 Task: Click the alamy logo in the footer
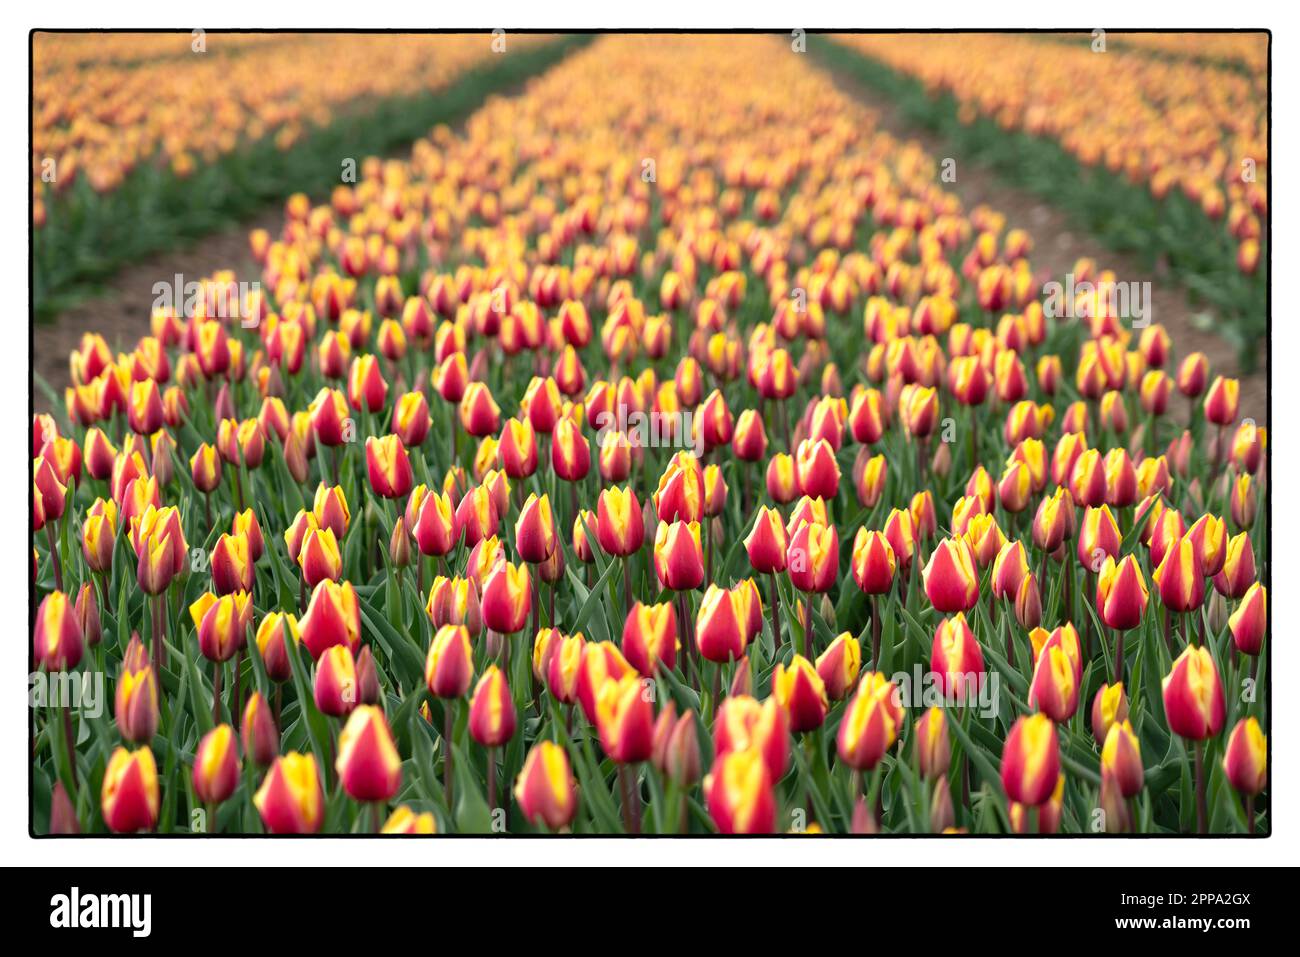(100, 912)
